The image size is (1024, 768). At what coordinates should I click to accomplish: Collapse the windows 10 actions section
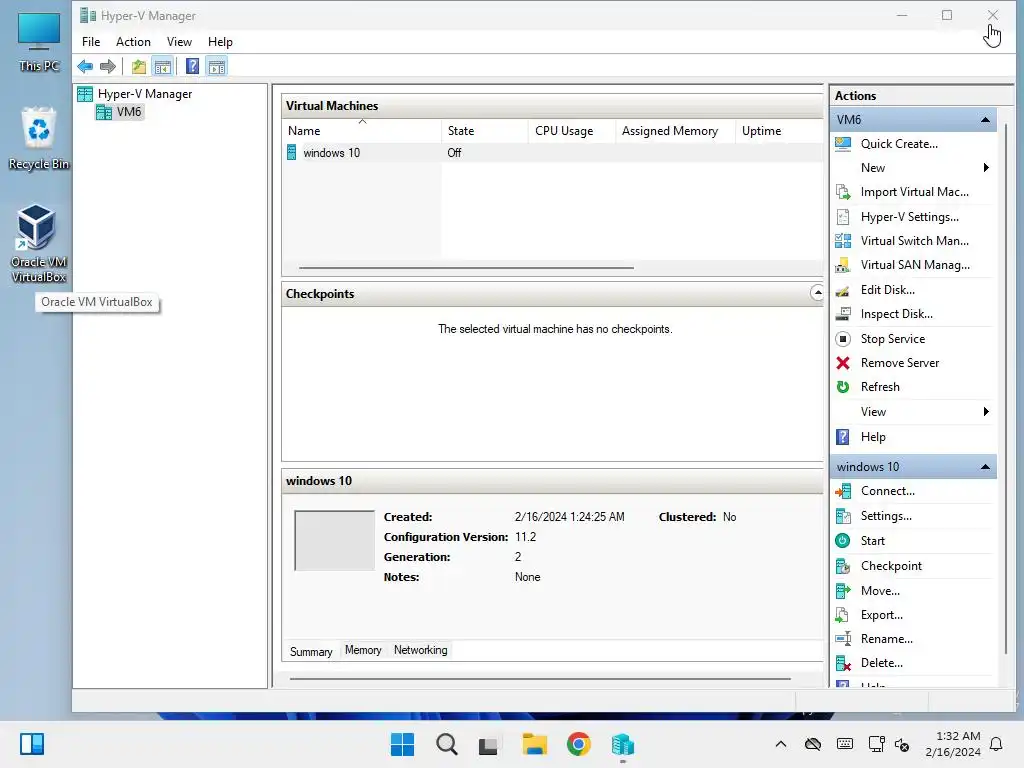click(985, 467)
